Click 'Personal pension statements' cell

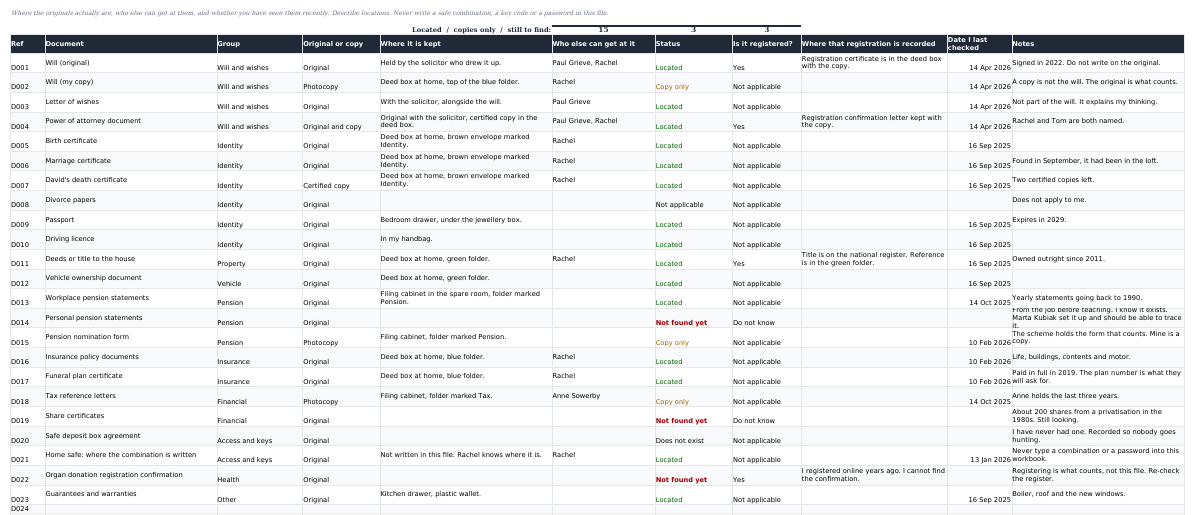point(131,318)
